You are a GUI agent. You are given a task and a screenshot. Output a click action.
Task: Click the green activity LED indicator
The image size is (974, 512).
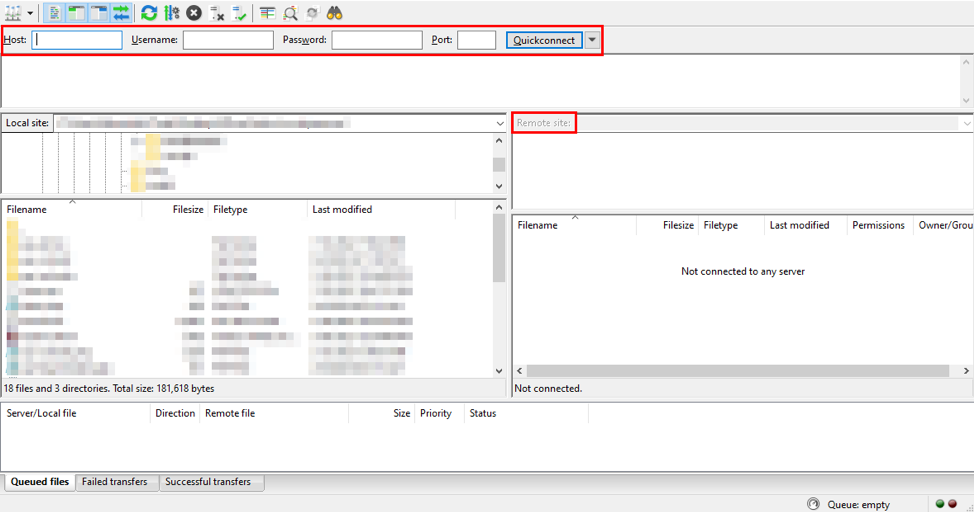(940, 504)
